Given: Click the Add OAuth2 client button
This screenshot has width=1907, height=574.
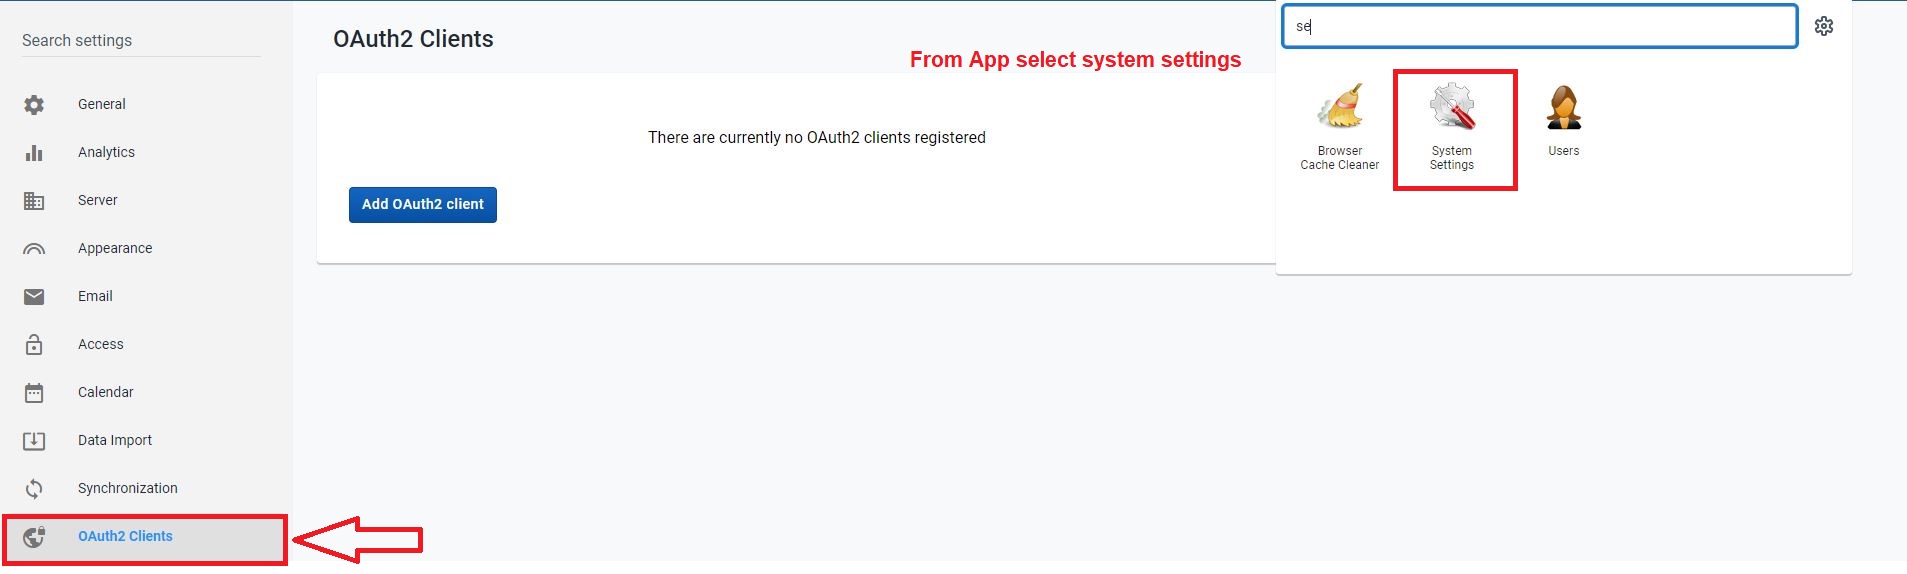Looking at the screenshot, I should (x=423, y=204).
